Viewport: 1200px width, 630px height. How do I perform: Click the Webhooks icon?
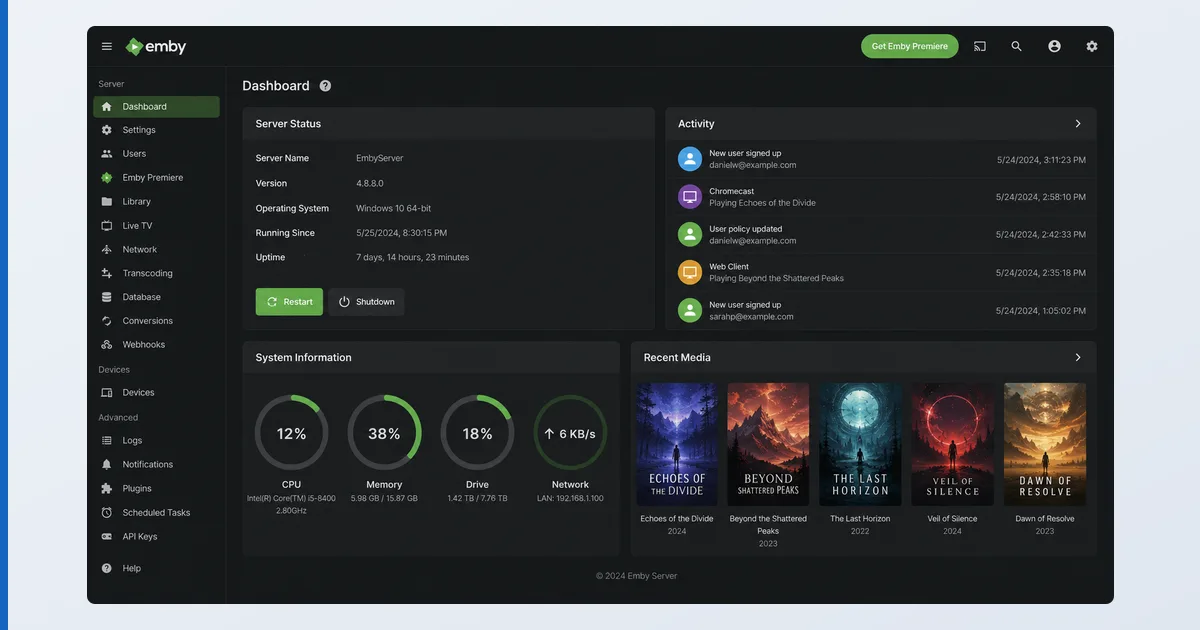pos(107,345)
